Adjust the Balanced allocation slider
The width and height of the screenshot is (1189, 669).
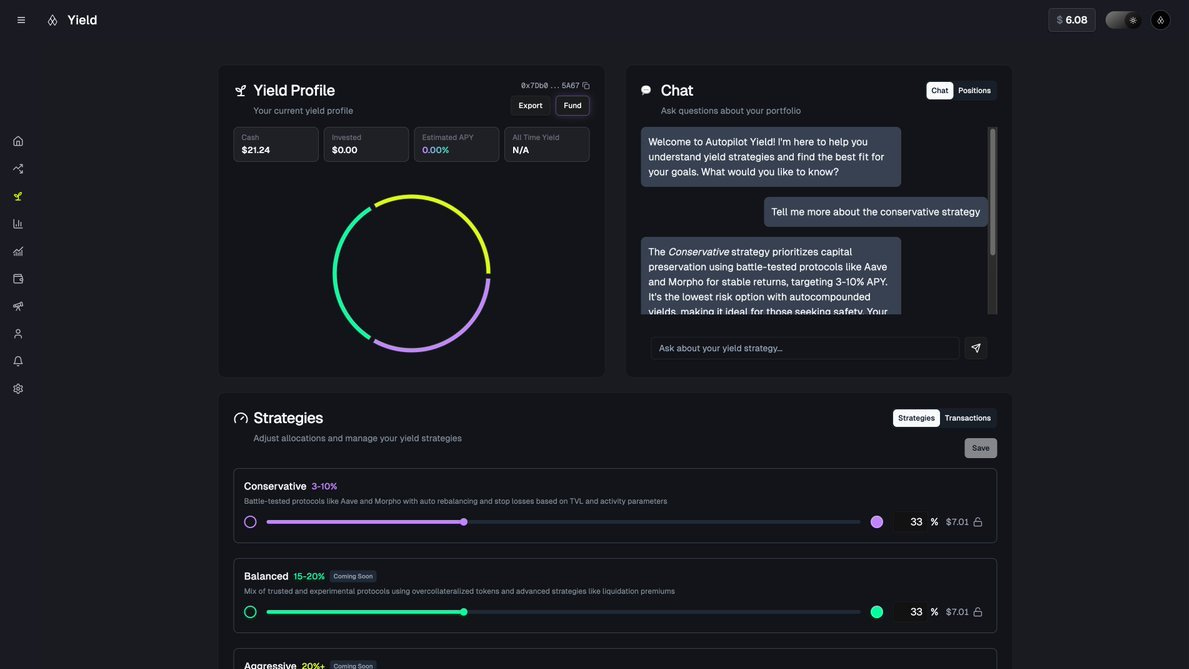click(563, 612)
